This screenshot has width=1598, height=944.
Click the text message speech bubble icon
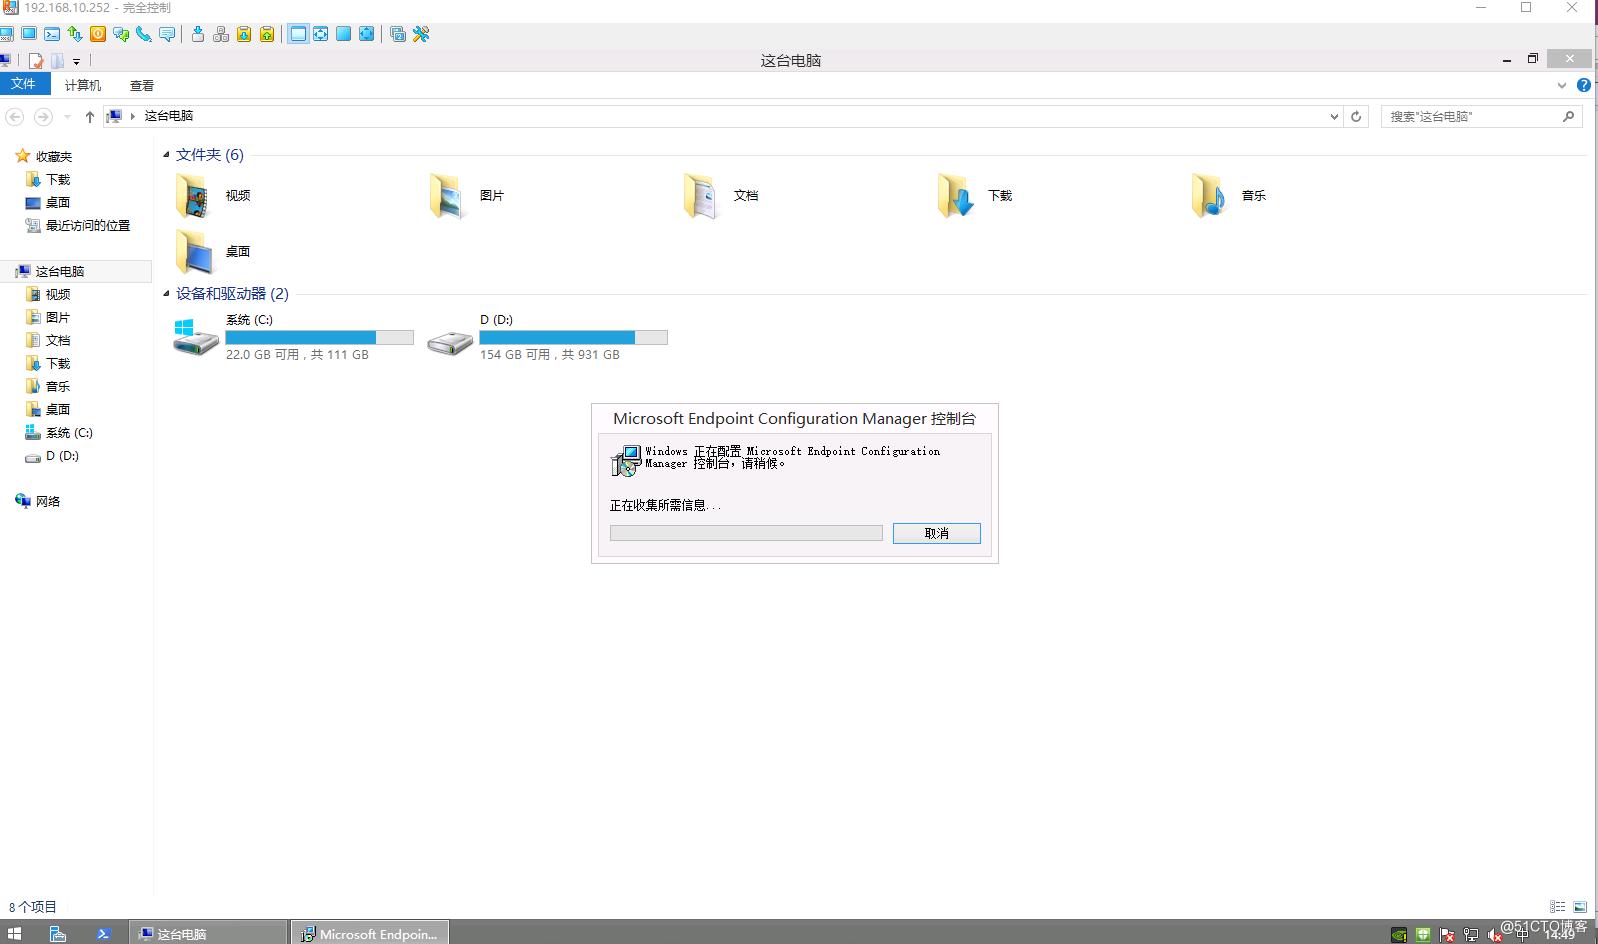[x=167, y=34]
